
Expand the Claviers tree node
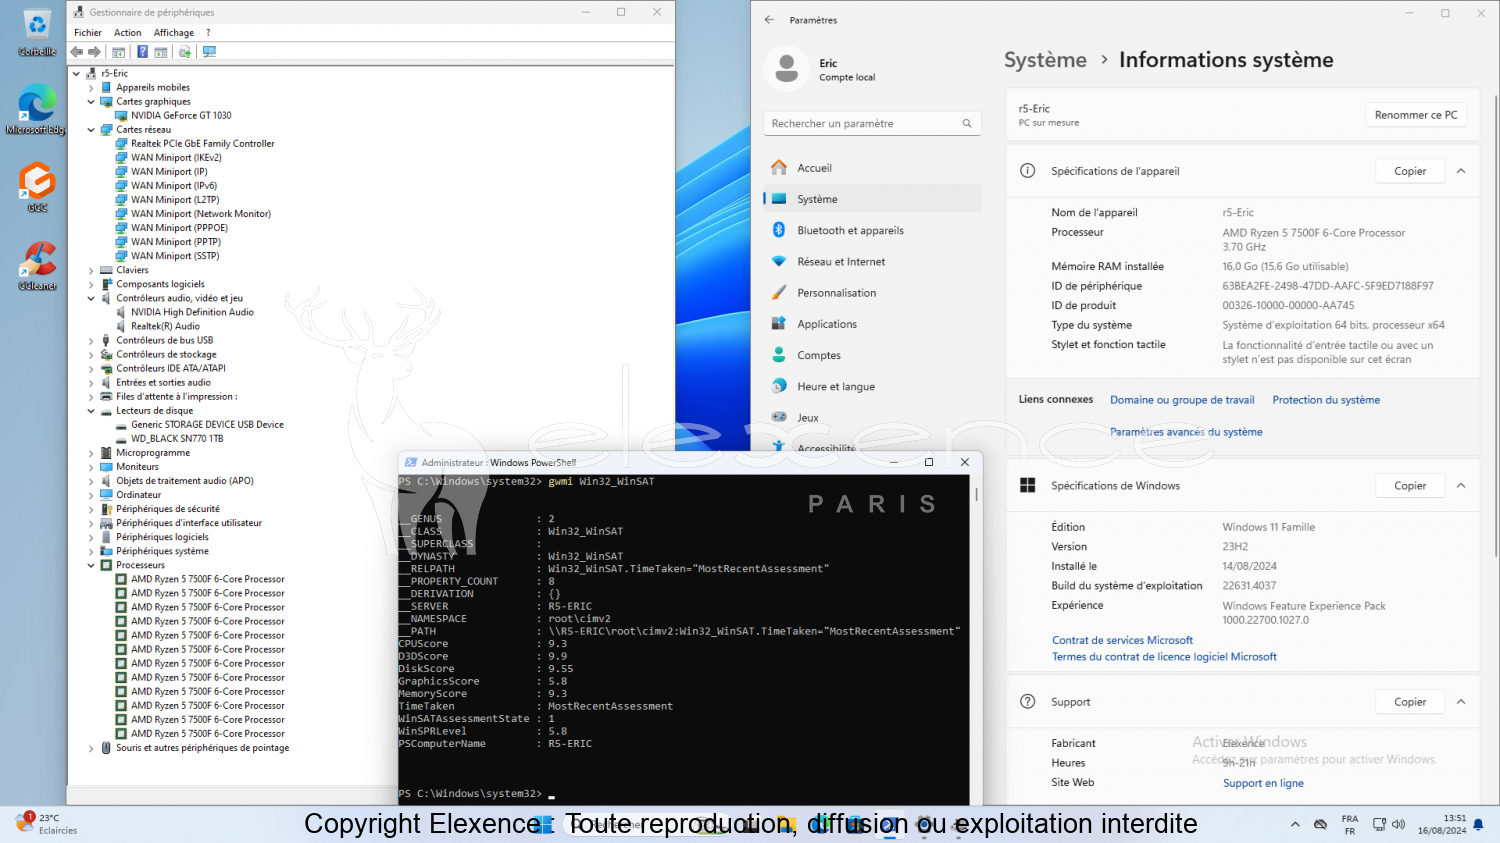(91, 270)
